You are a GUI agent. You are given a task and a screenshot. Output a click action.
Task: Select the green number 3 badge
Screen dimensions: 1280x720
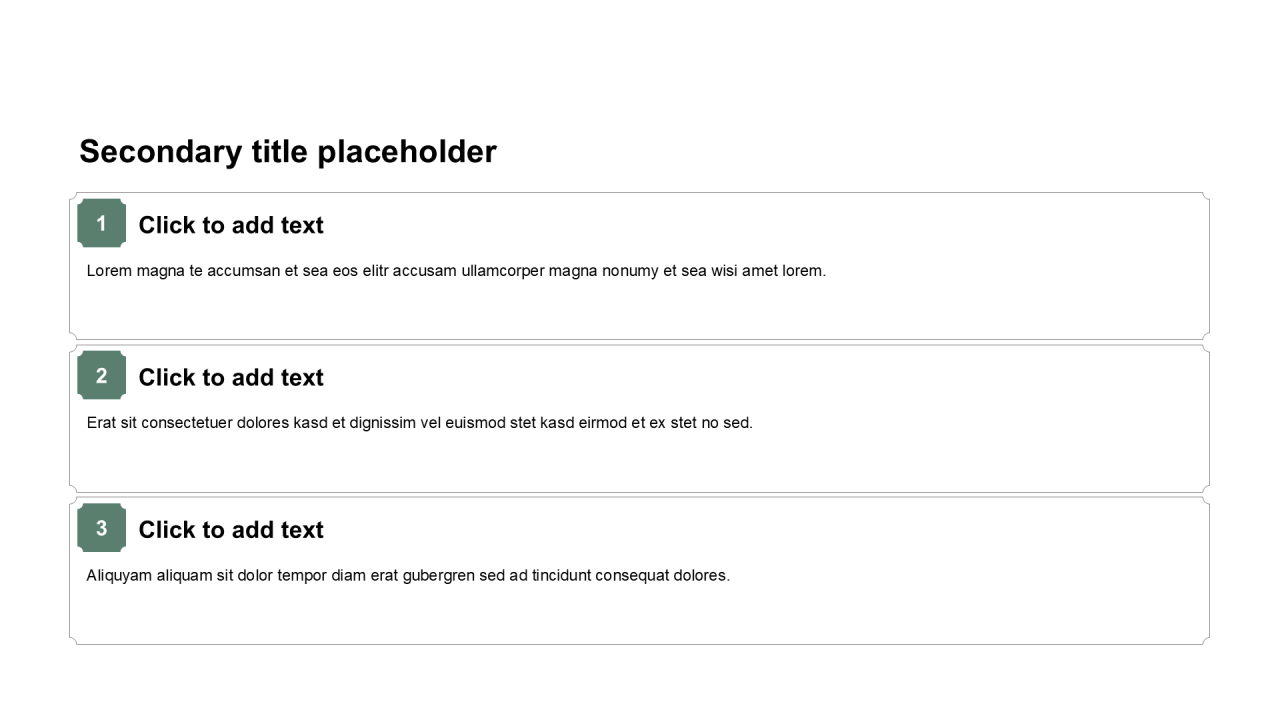coord(101,528)
